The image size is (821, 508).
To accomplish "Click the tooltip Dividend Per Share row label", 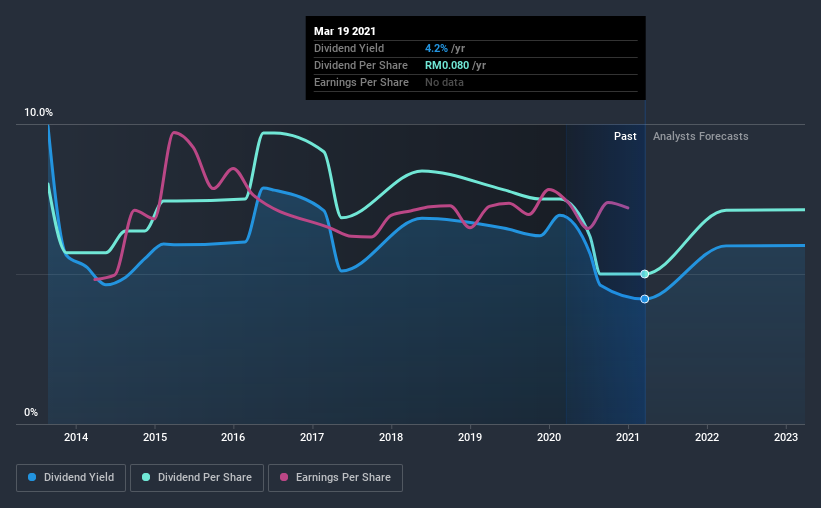I will pyautogui.click(x=361, y=65).
